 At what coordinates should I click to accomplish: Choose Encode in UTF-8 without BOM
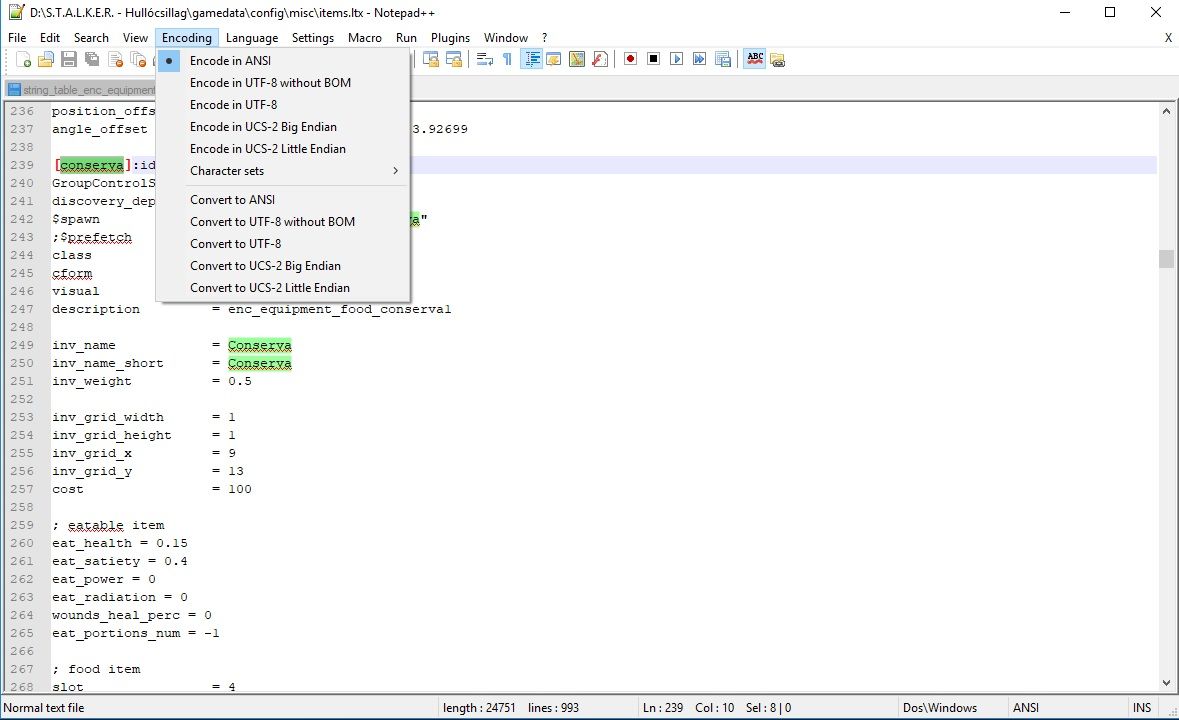coord(283,83)
